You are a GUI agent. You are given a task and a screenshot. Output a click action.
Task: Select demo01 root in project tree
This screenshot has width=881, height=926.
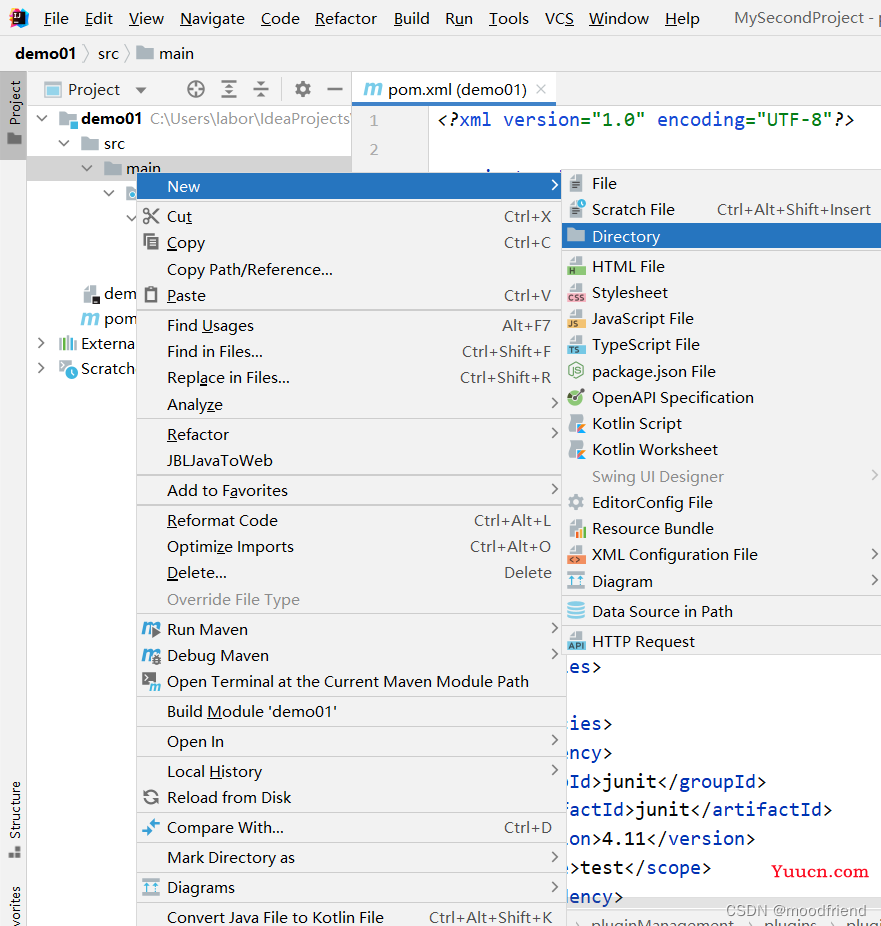(x=111, y=119)
